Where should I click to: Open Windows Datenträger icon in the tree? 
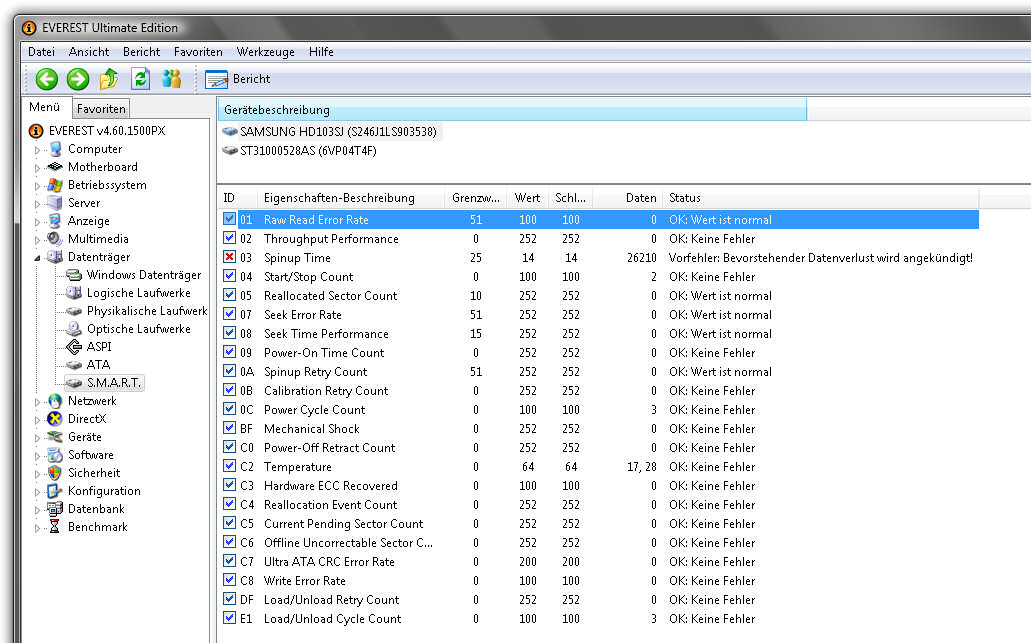click(74, 275)
